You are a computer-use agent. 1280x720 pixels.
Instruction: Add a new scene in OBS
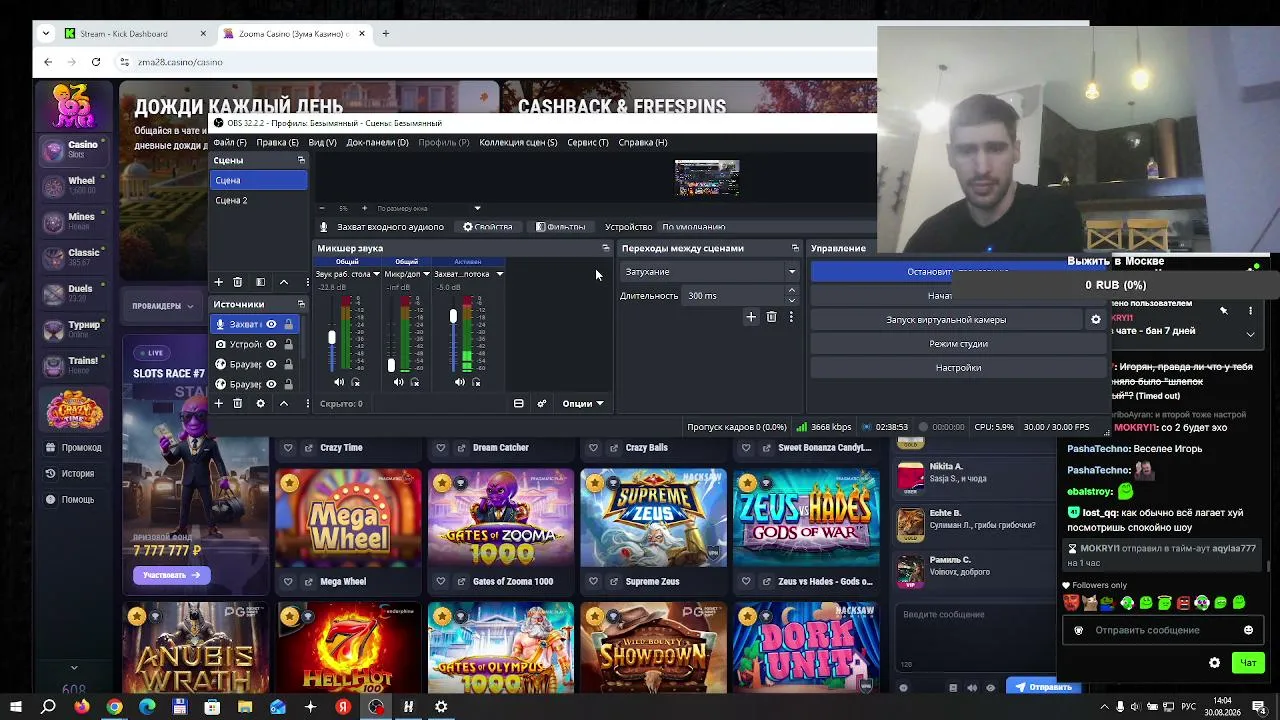218,282
